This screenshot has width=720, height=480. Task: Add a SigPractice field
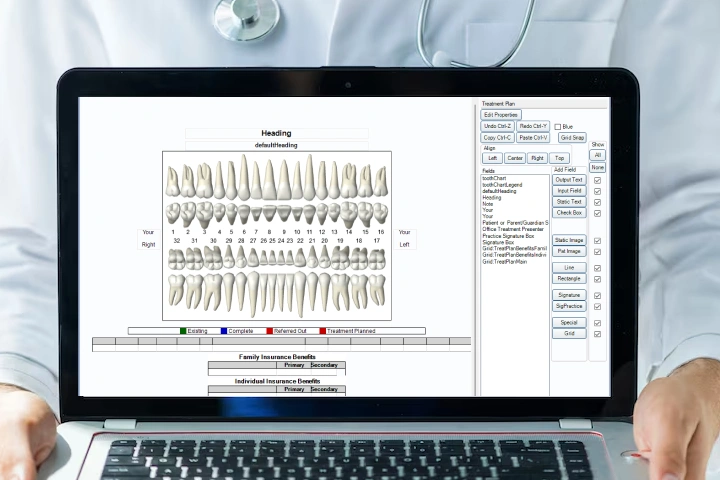(569, 306)
